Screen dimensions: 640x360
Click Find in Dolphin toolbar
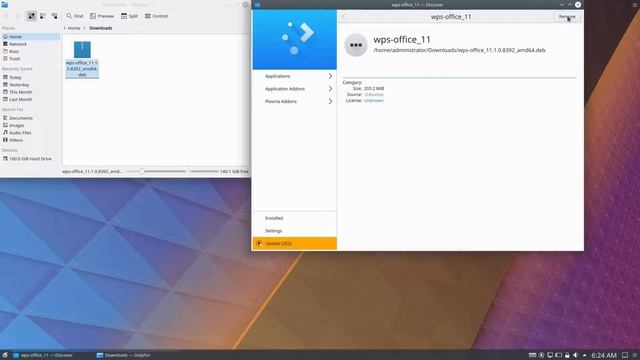pos(75,16)
